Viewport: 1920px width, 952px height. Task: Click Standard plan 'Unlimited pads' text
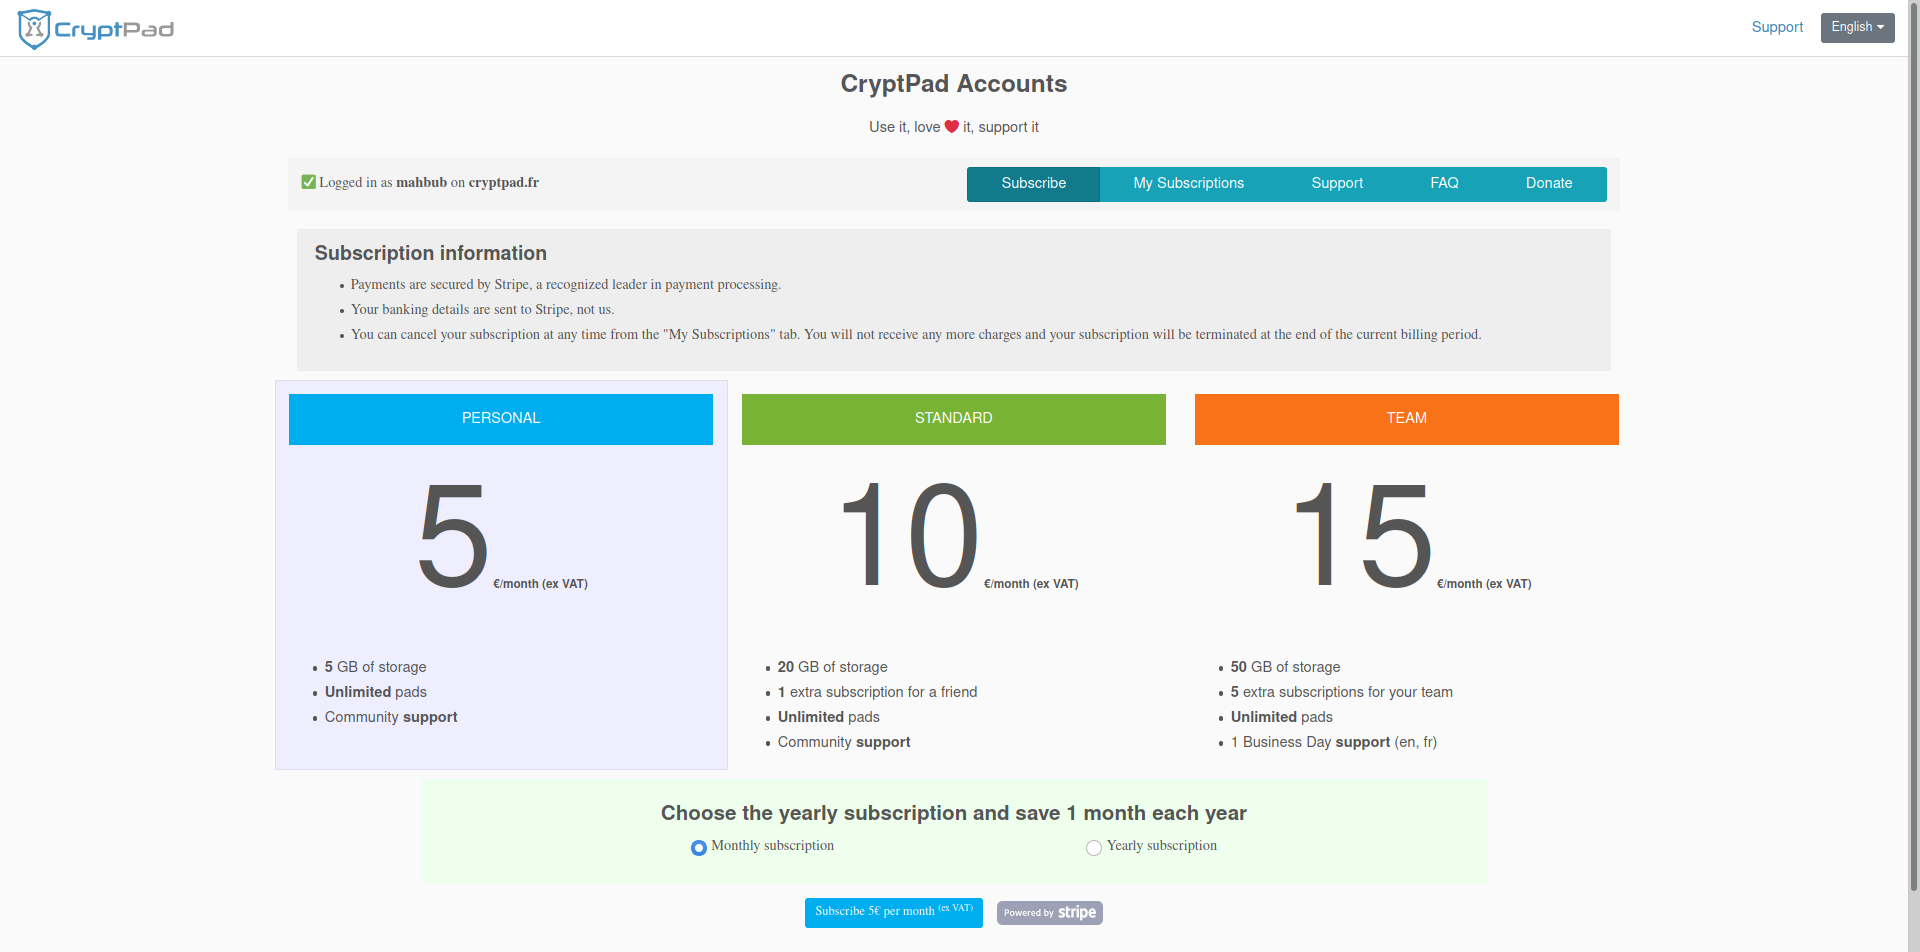coord(828,717)
